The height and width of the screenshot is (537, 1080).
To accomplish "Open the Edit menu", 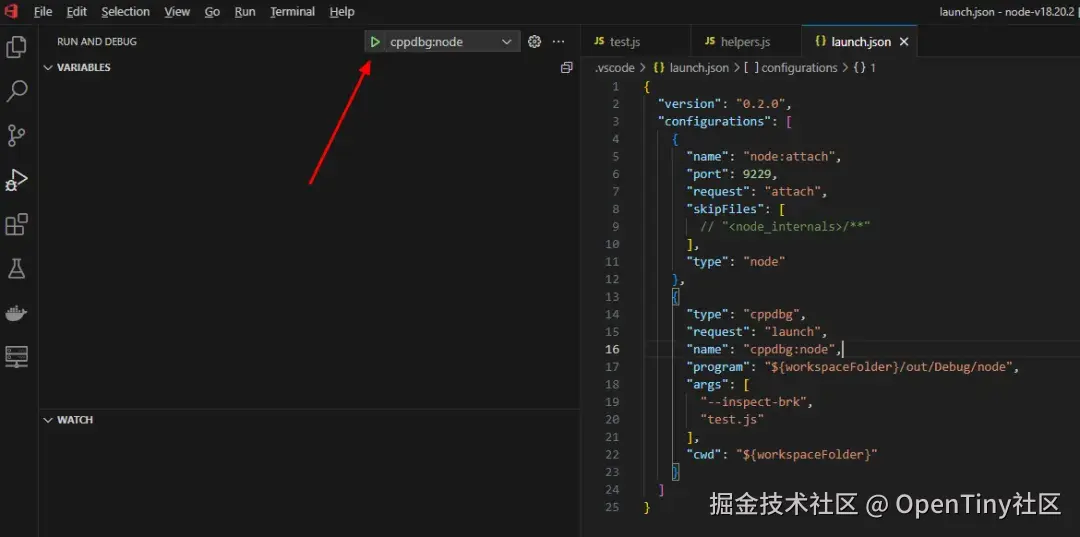I will (76, 12).
